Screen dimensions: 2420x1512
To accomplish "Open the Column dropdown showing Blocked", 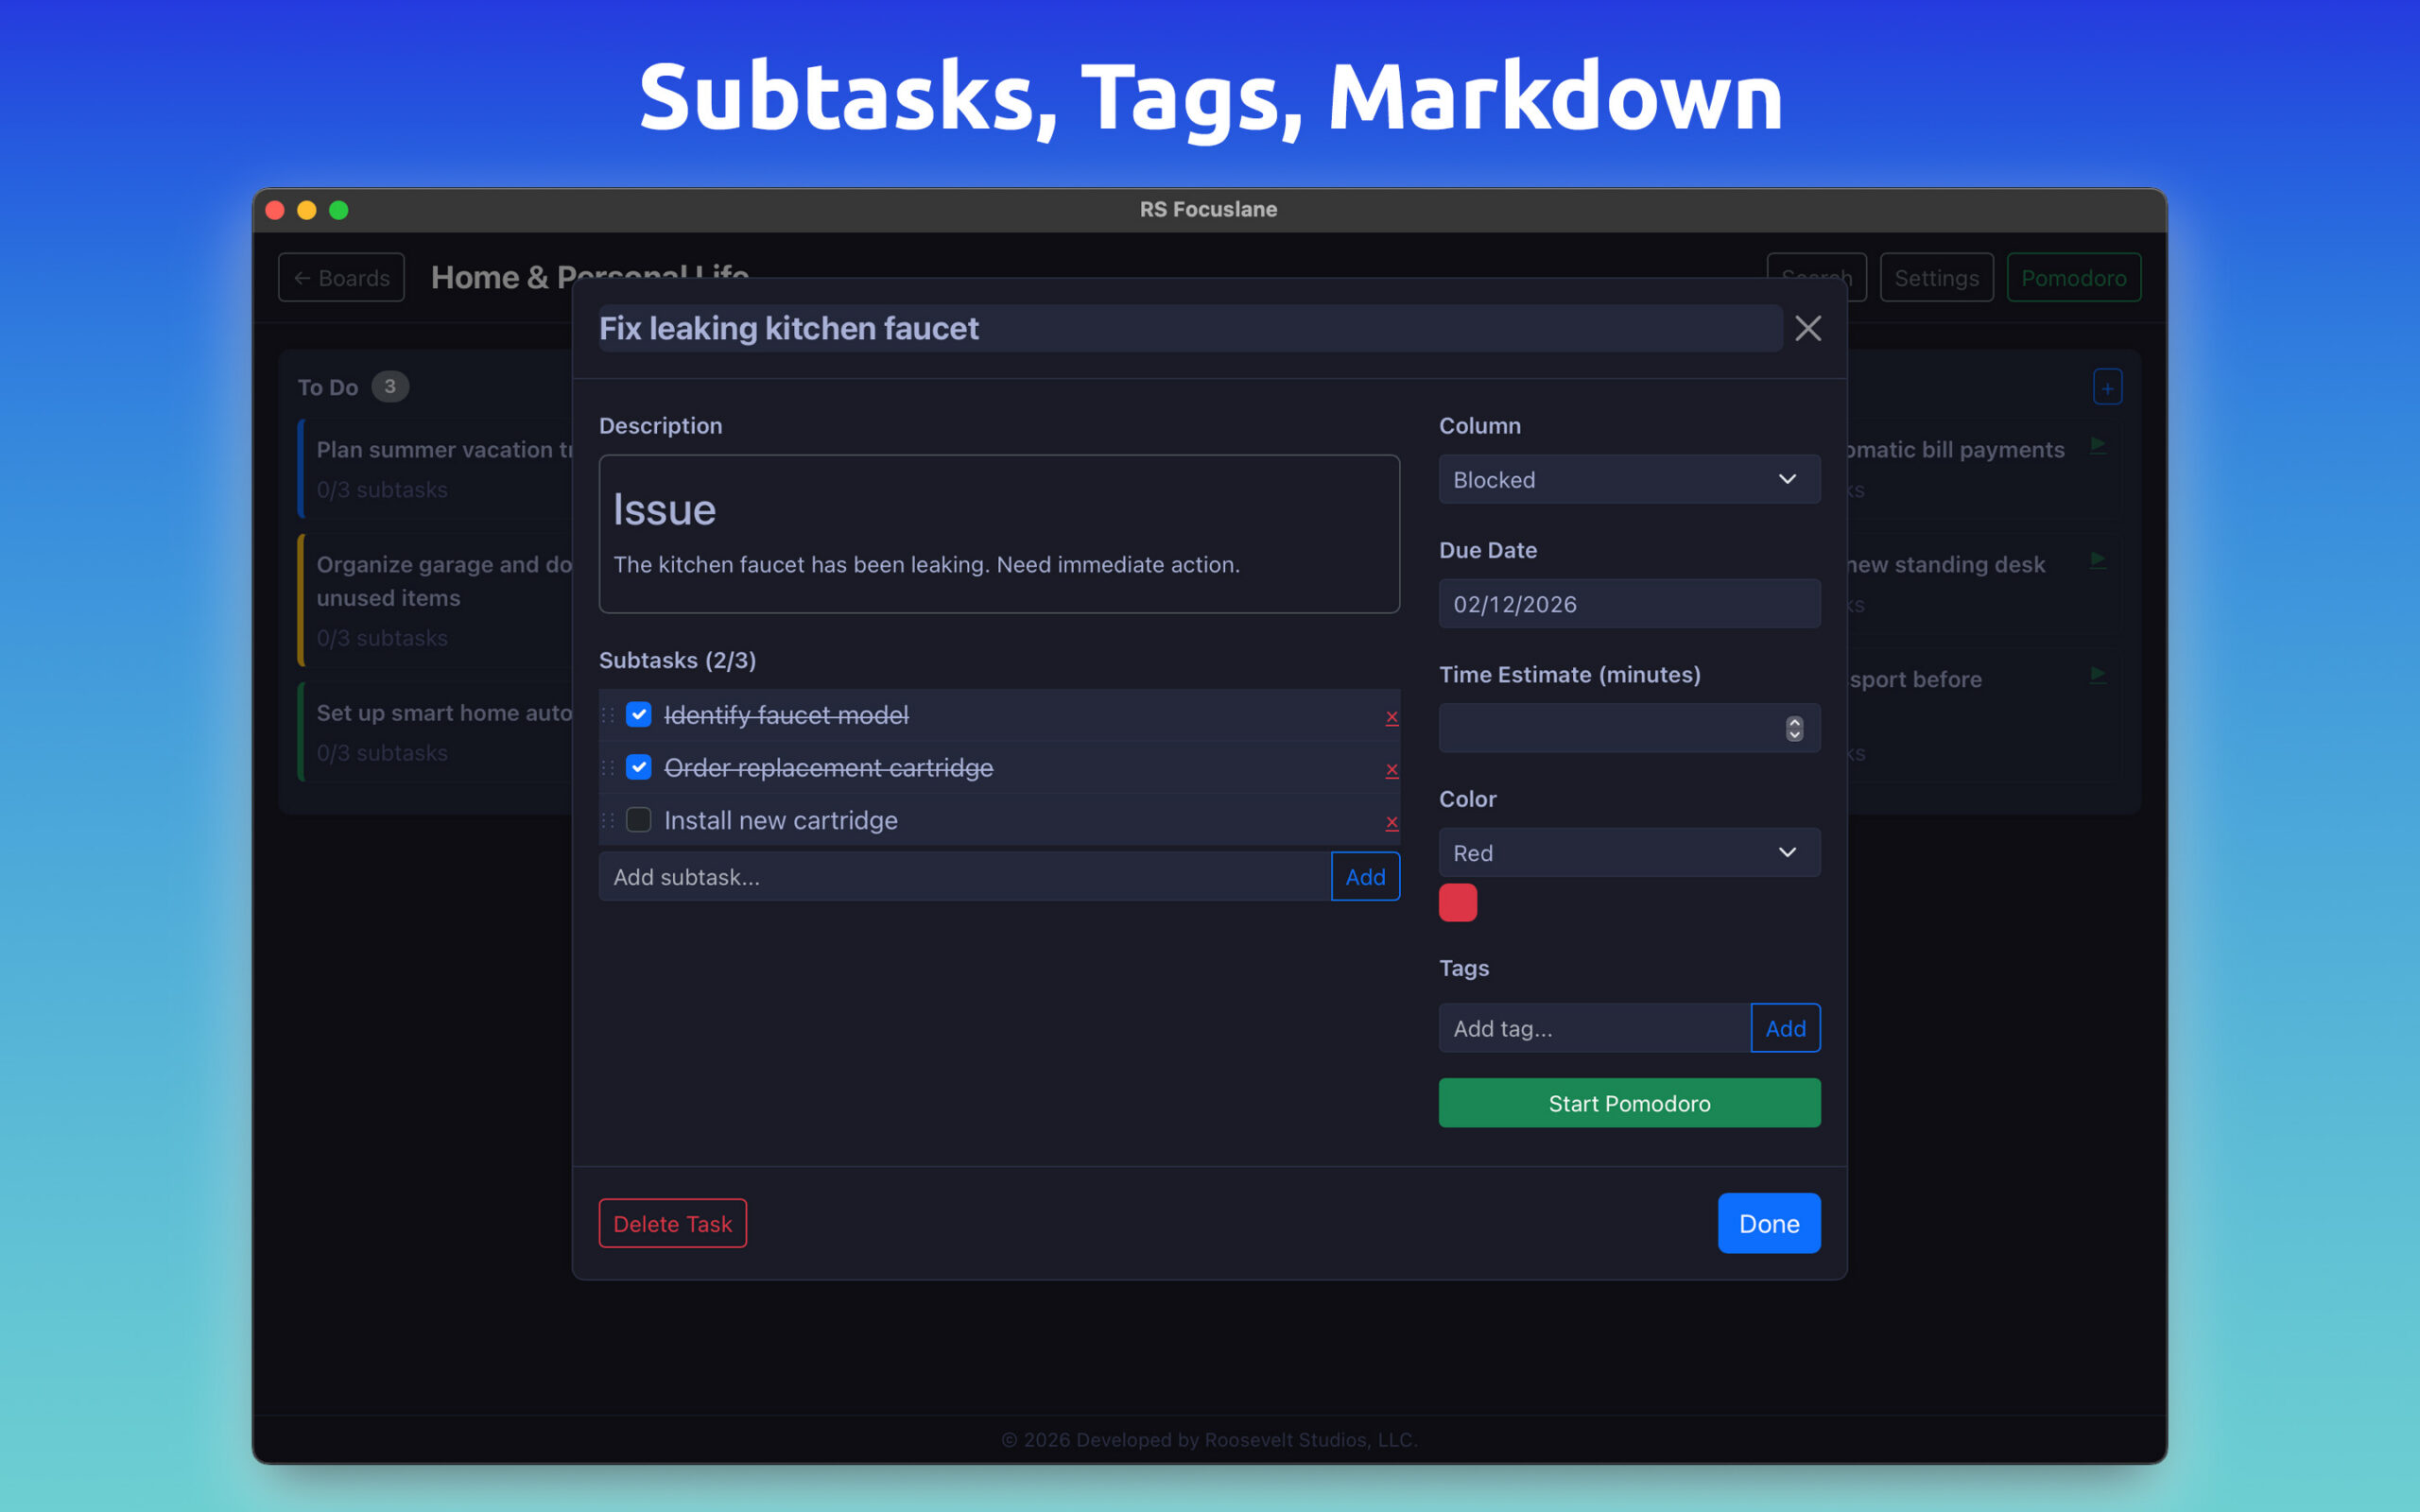I will pyautogui.click(x=1628, y=480).
